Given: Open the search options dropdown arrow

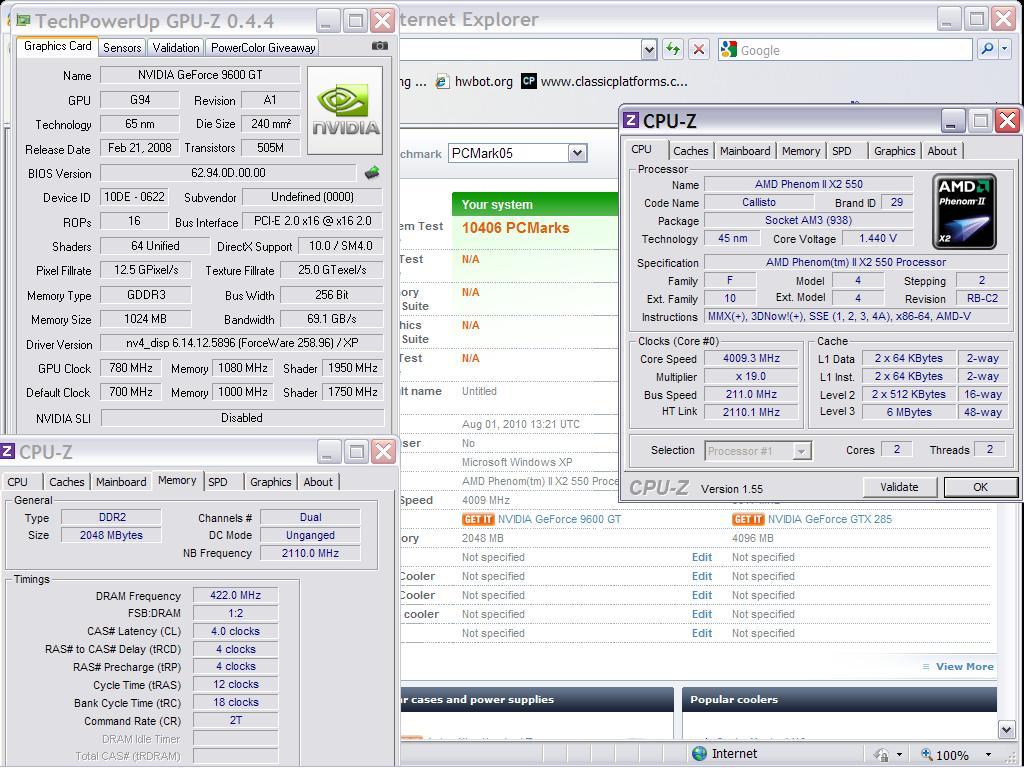Looking at the screenshot, I should [1004, 49].
